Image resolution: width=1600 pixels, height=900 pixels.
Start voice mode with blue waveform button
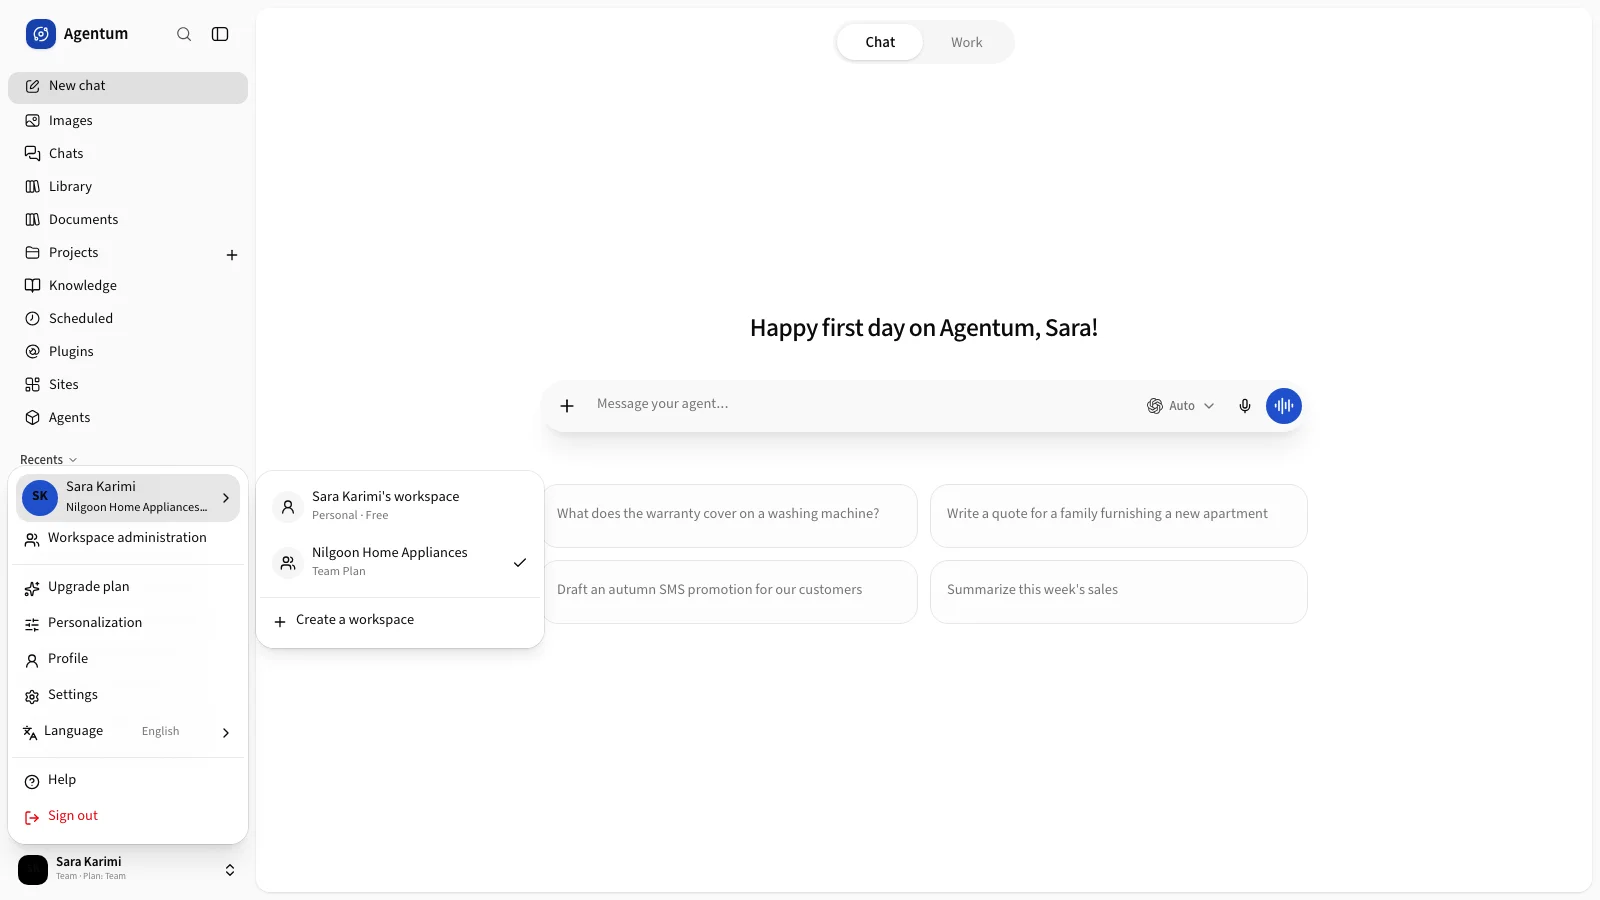[x=1284, y=406]
